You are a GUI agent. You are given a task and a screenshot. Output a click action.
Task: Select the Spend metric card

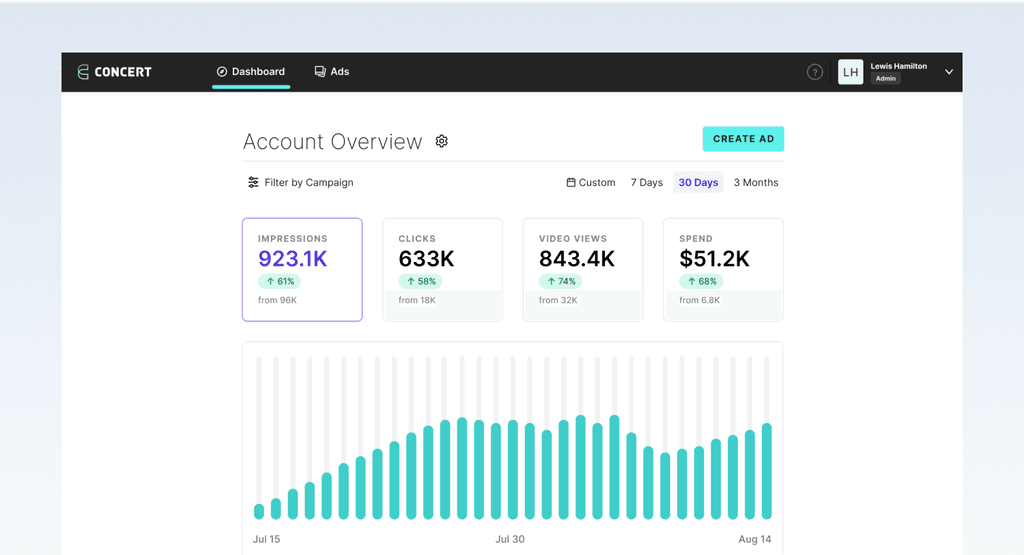[x=724, y=270]
